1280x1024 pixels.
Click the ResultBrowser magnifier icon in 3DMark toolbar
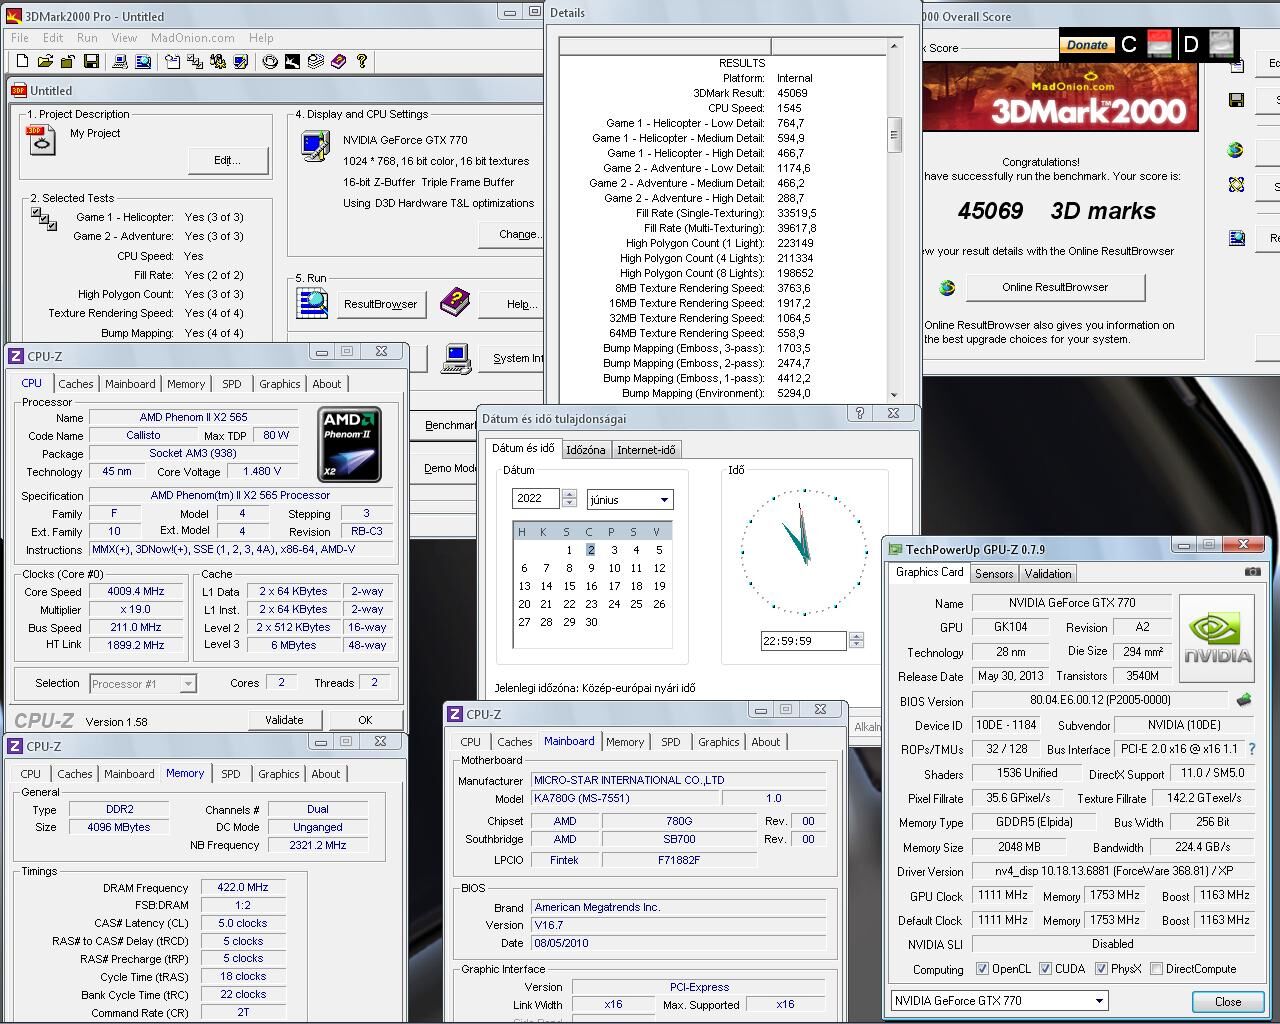(143, 62)
